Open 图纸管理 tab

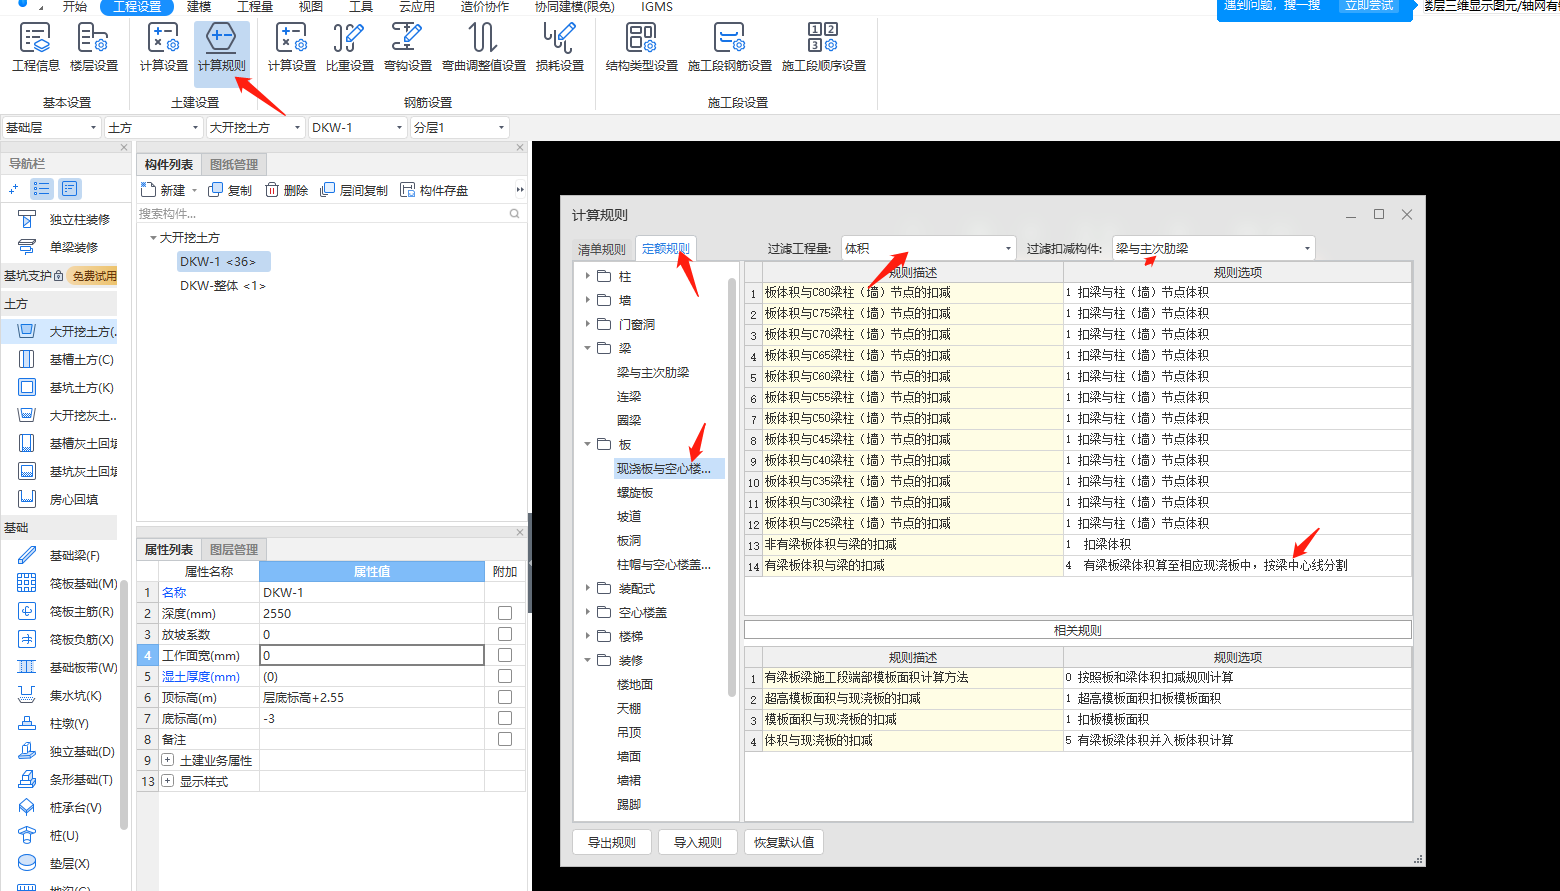coord(234,164)
